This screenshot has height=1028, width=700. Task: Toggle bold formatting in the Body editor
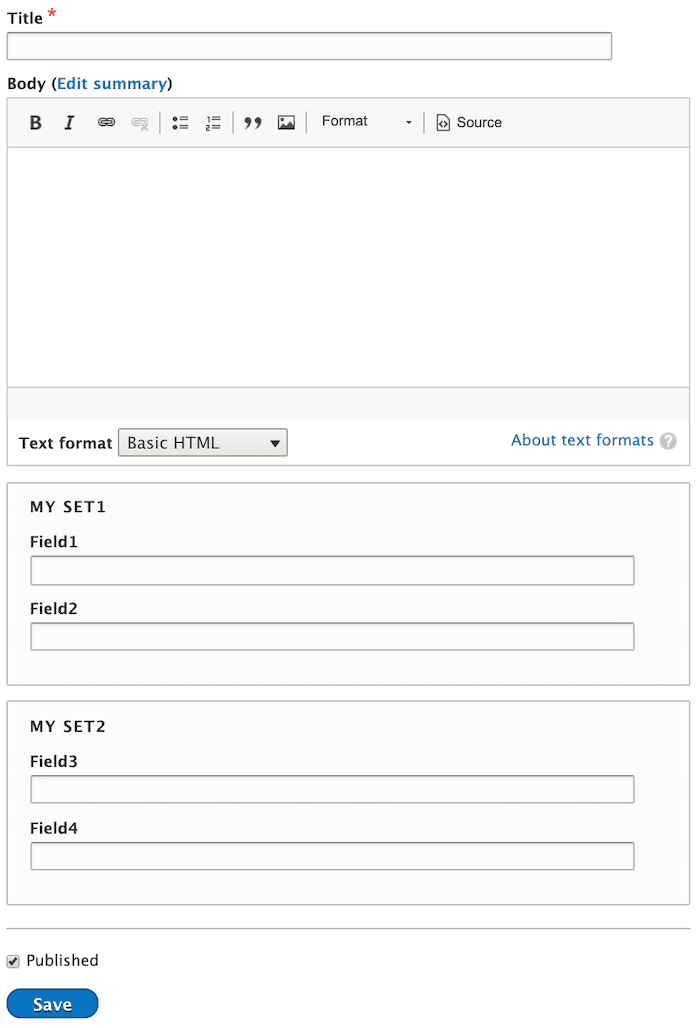[35, 122]
